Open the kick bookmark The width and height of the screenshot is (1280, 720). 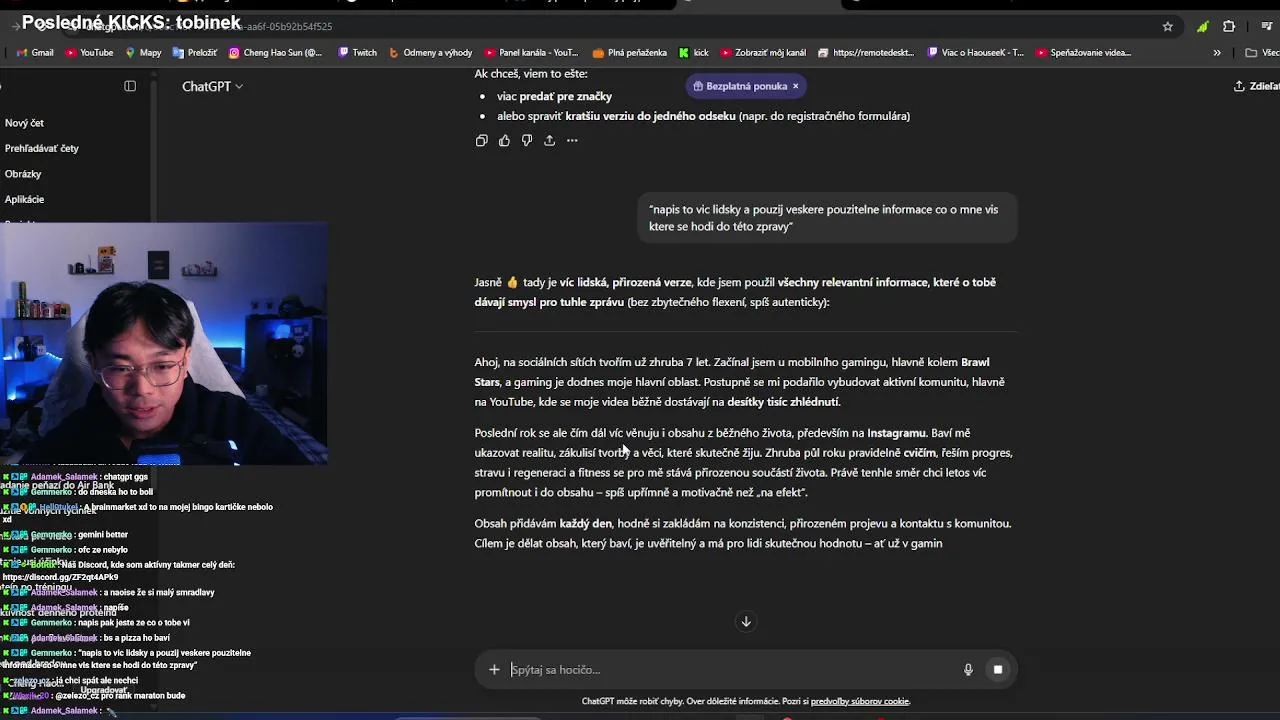694,53
